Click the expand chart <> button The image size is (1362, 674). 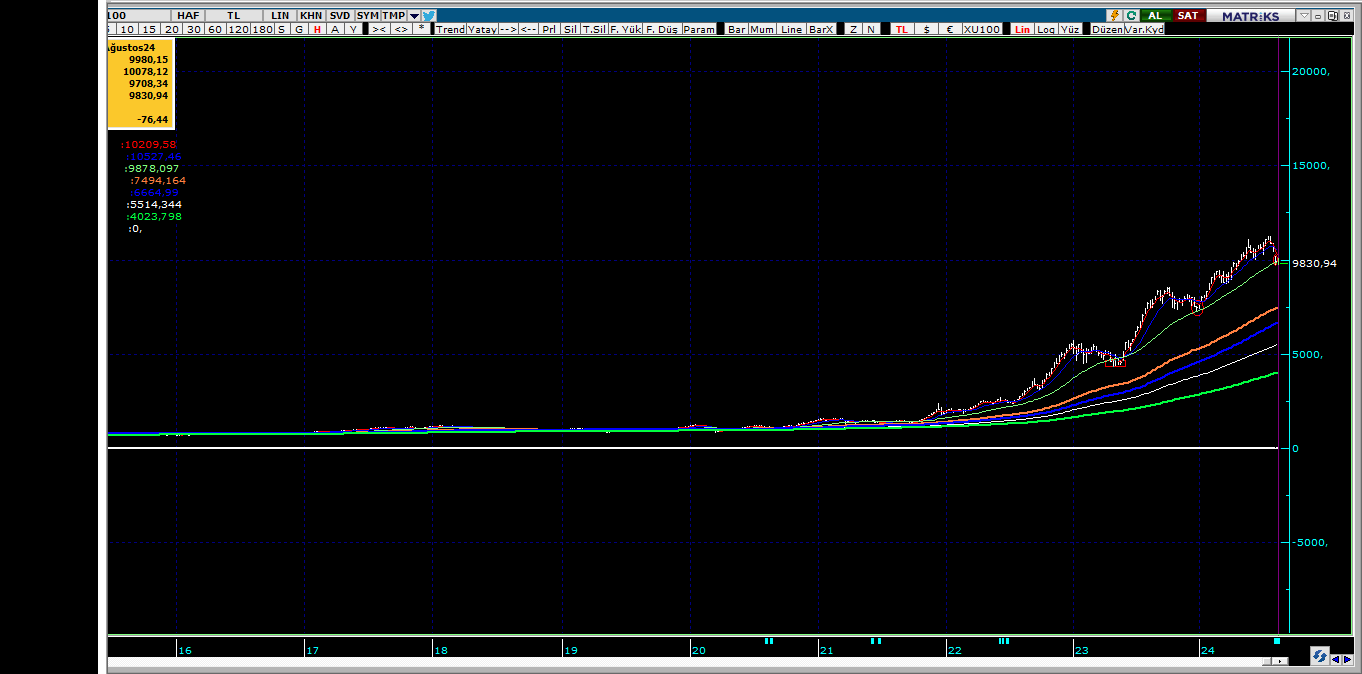(401, 29)
